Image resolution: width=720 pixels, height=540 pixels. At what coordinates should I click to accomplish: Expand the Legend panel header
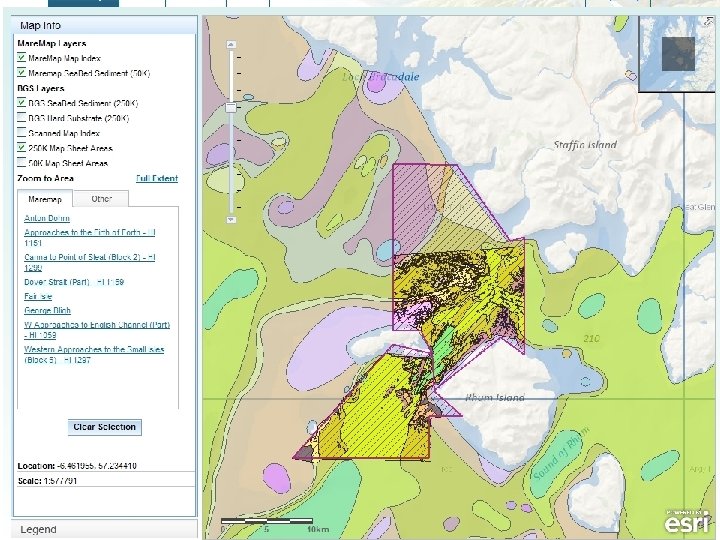point(105,529)
